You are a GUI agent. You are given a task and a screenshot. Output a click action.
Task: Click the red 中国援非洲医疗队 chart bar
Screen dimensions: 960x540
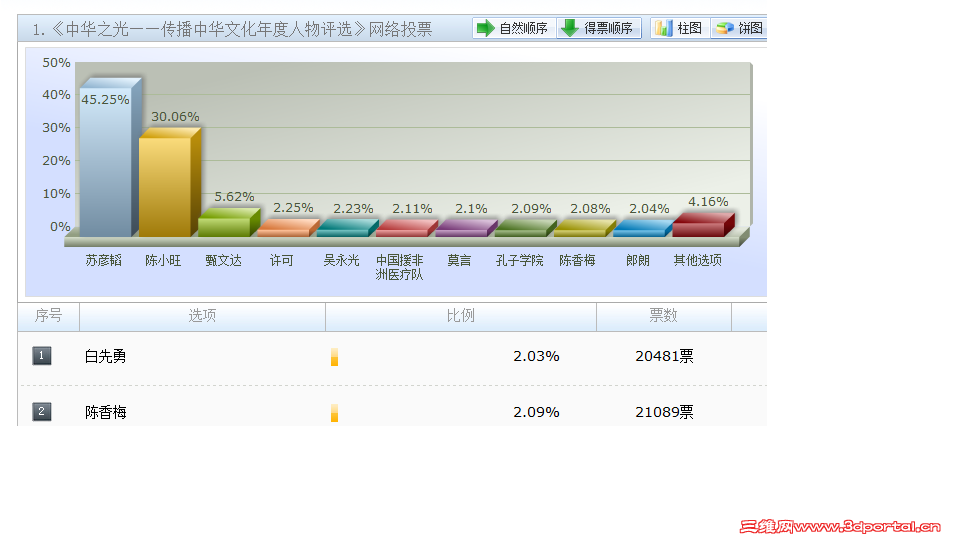[x=407, y=228]
